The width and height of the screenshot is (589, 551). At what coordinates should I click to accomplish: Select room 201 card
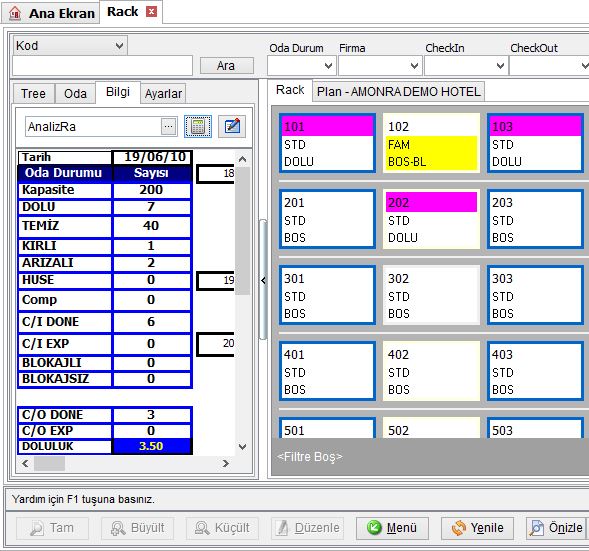pos(327,219)
